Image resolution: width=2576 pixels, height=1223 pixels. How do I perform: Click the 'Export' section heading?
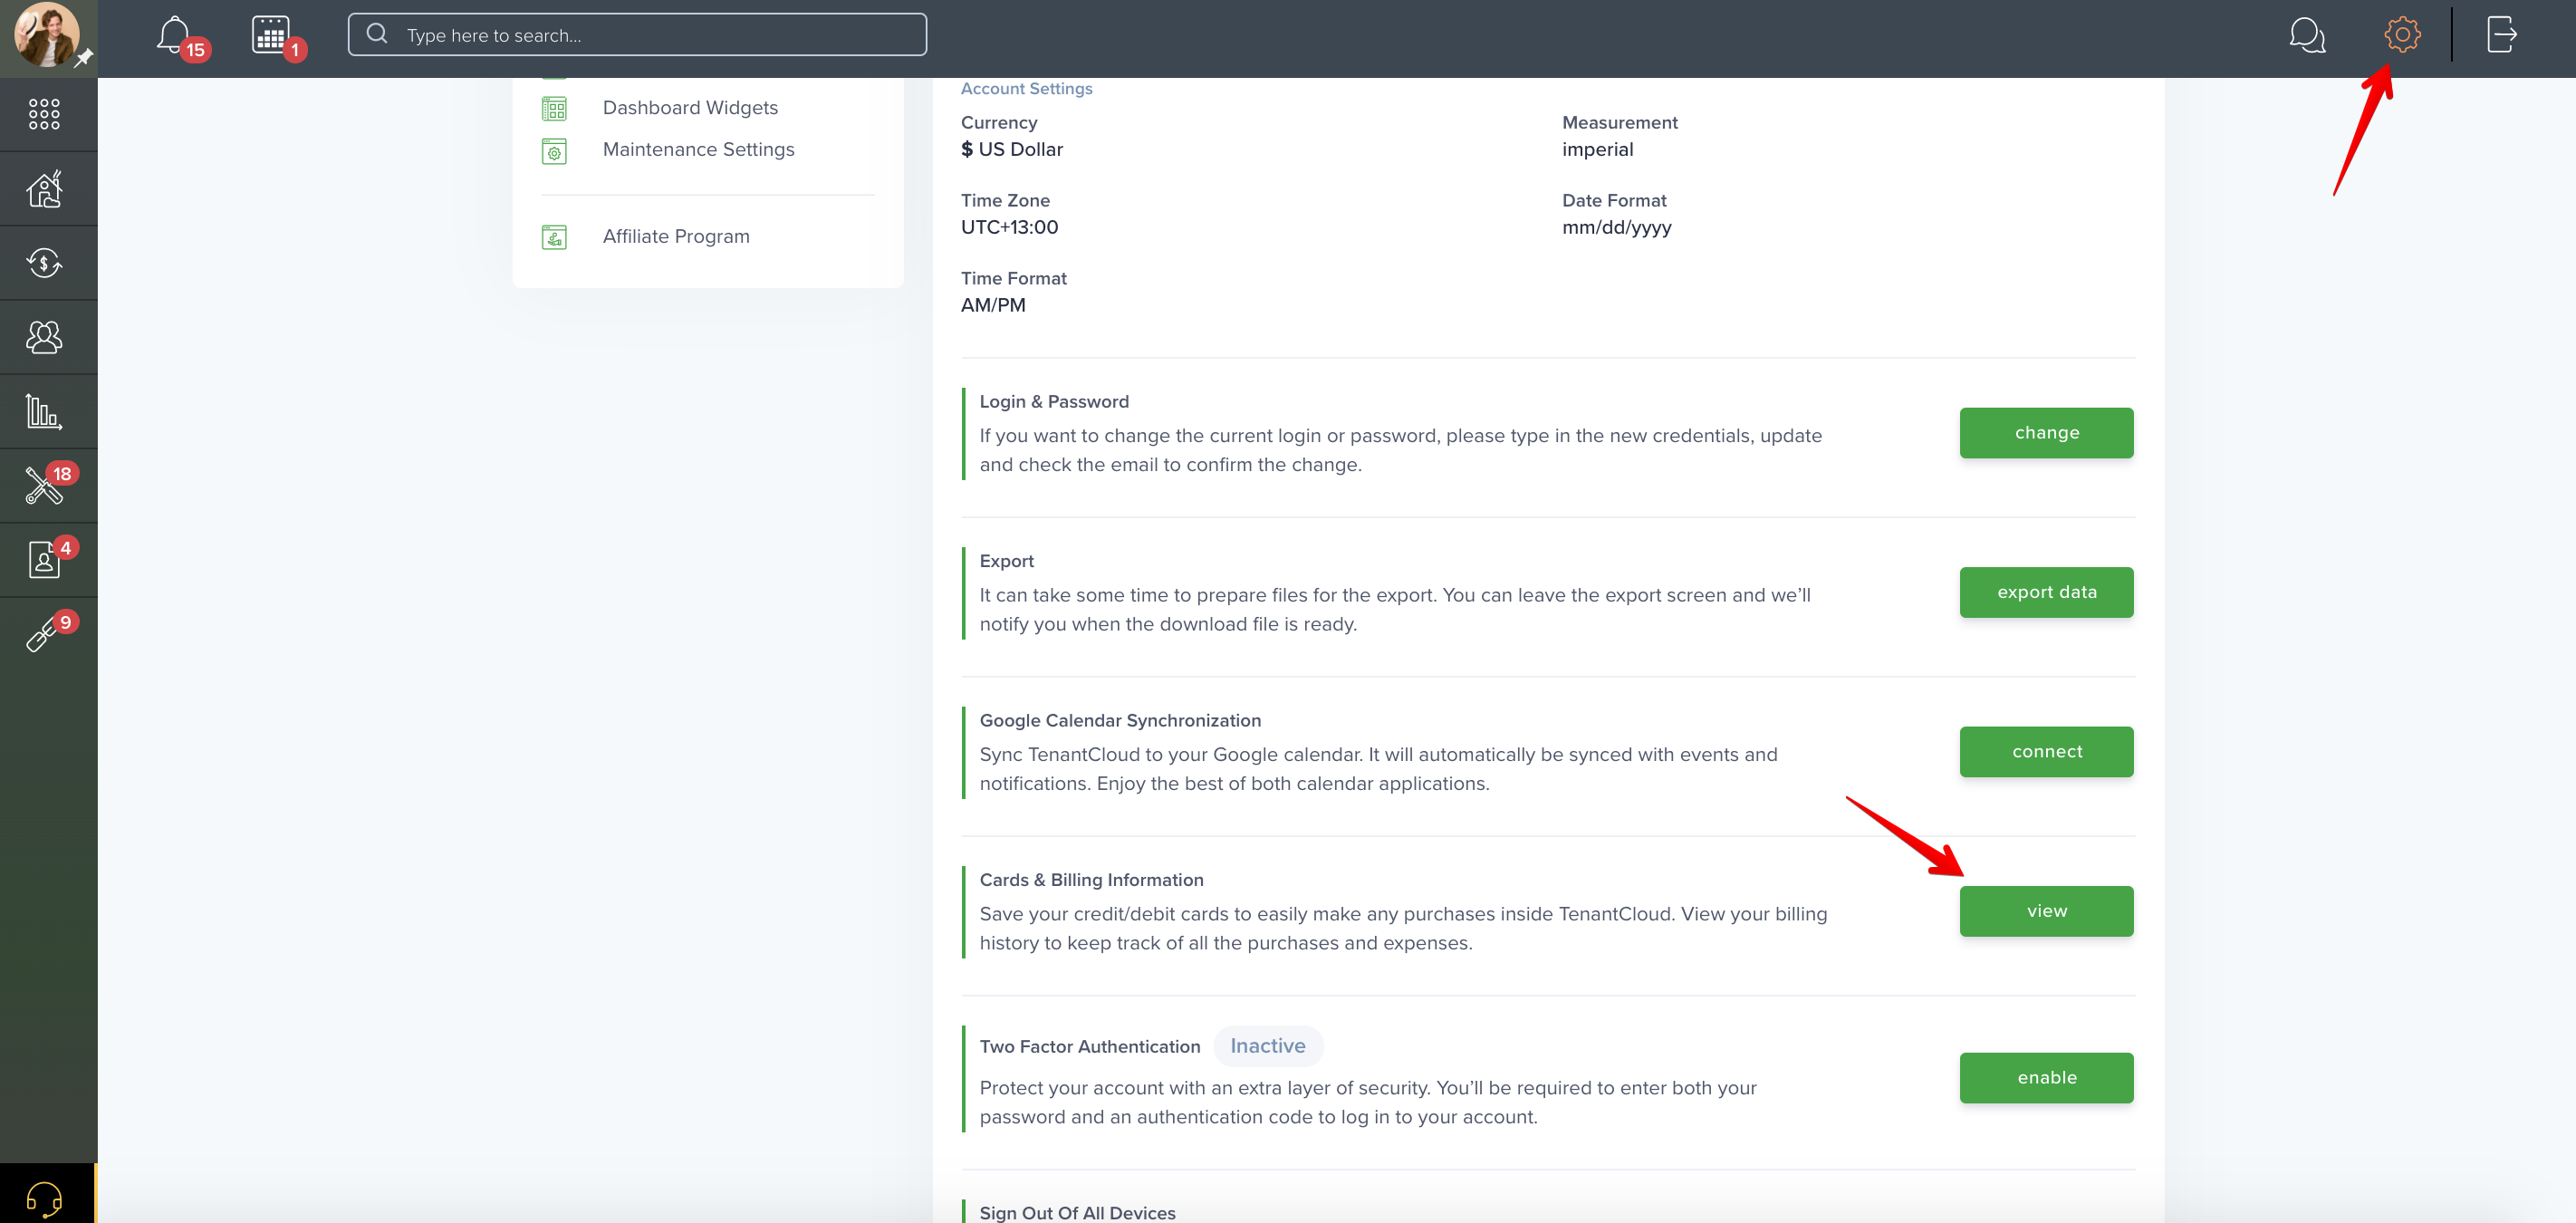(1006, 561)
